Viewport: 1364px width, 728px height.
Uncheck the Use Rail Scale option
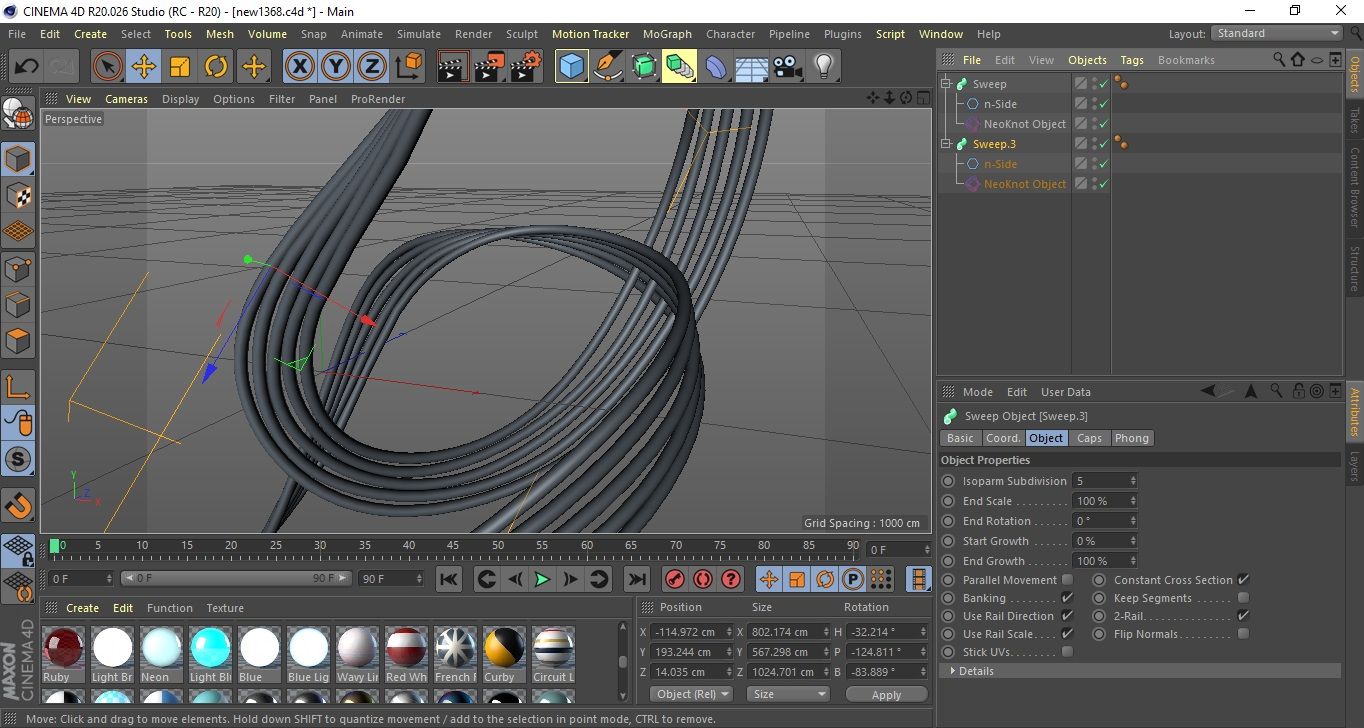pyautogui.click(x=1067, y=634)
